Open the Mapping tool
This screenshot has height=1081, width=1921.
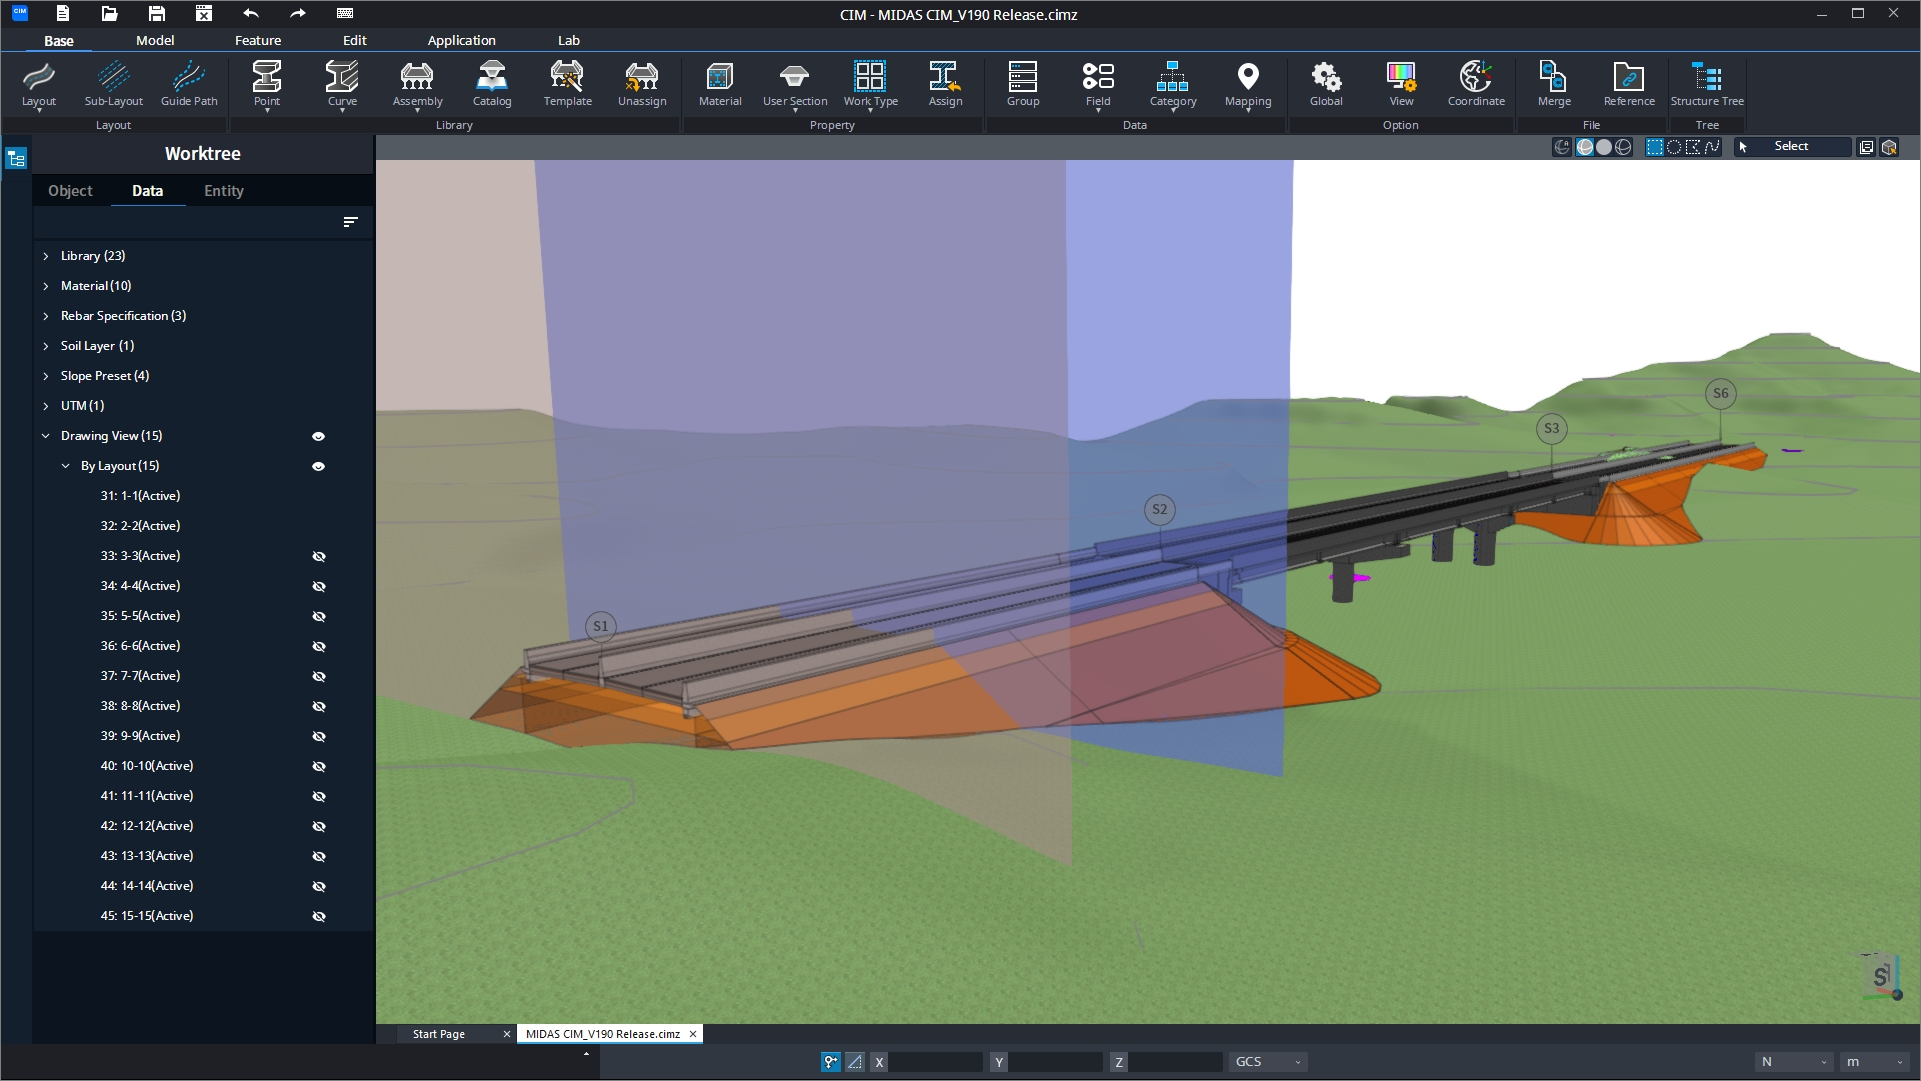[1248, 84]
